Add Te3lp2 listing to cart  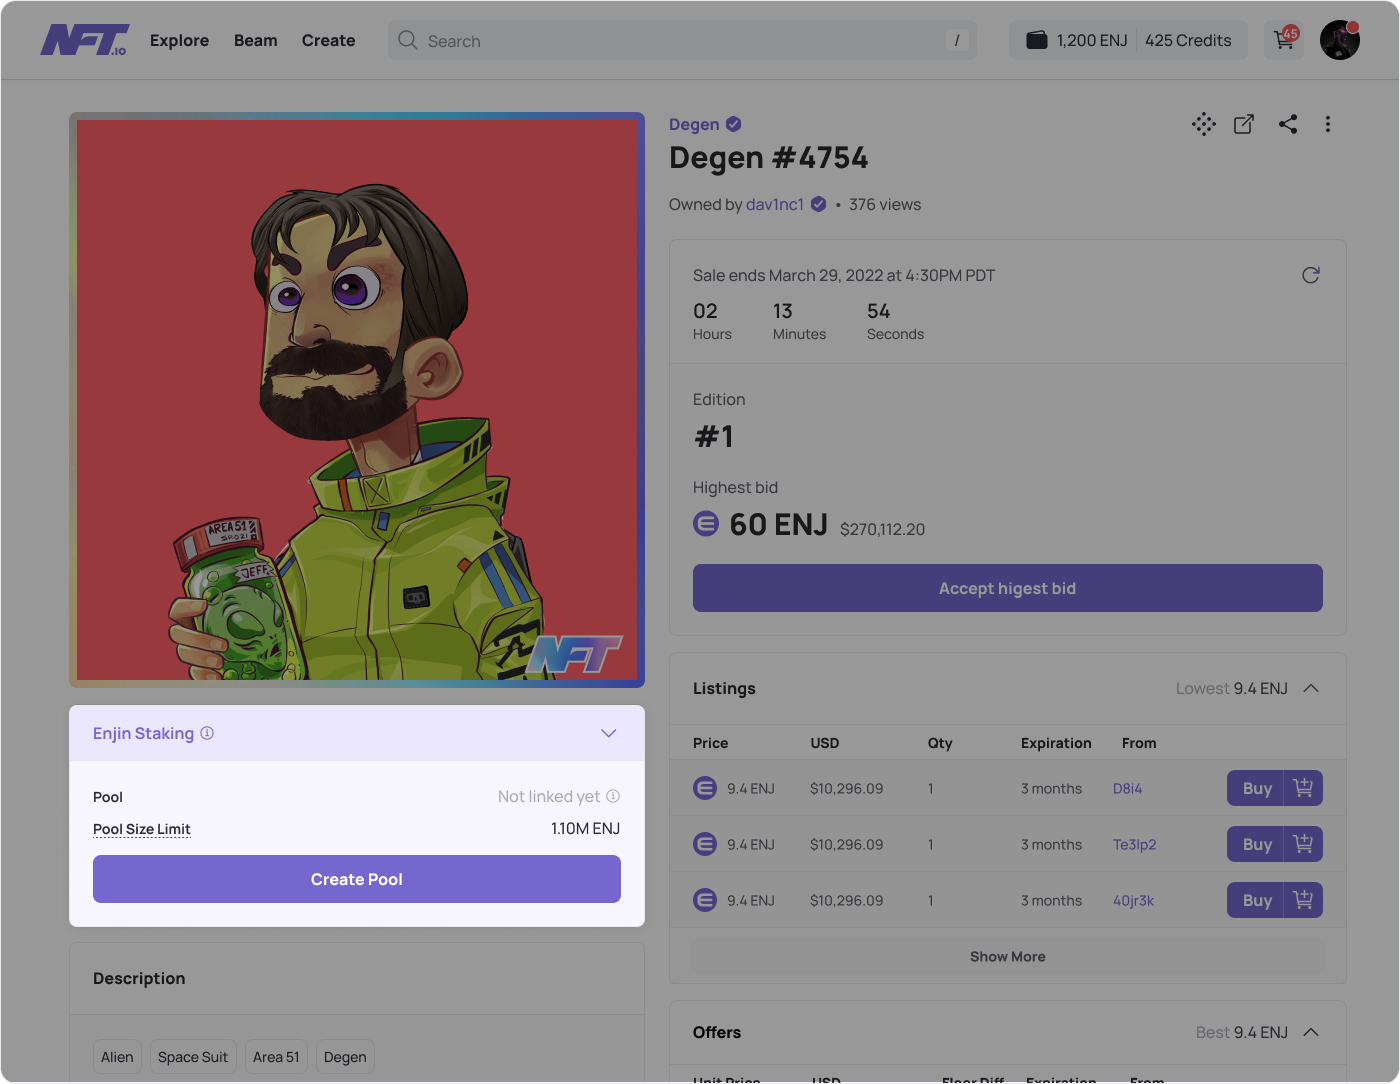(1303, 844)
